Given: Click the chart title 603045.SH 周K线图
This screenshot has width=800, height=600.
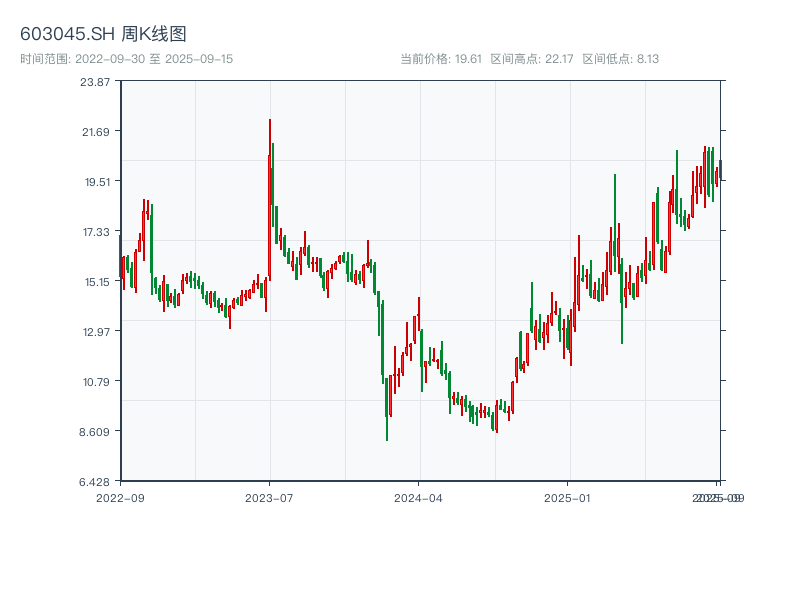Looking at the screenshot, I should (103, 34).
